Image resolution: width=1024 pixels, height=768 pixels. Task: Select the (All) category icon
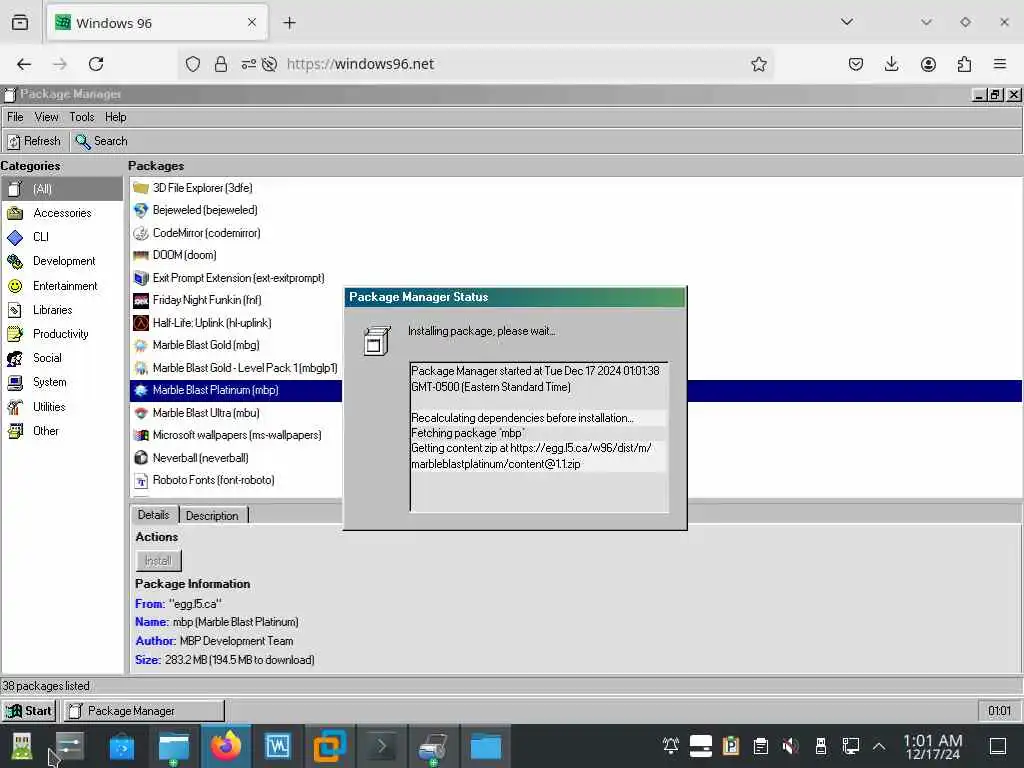click(x=15, y=189)
